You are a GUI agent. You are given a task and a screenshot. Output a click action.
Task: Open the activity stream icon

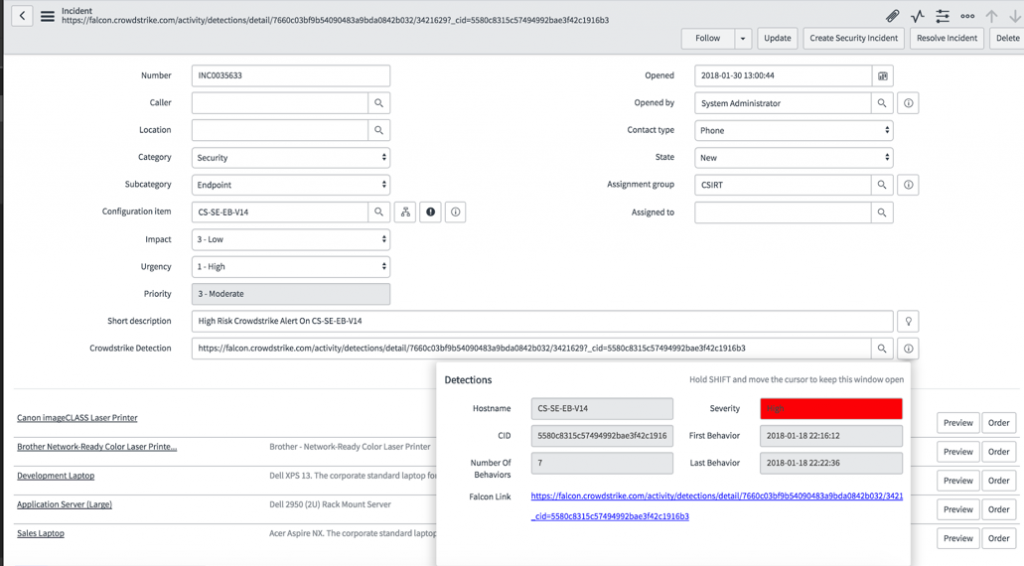coord(918,16)
